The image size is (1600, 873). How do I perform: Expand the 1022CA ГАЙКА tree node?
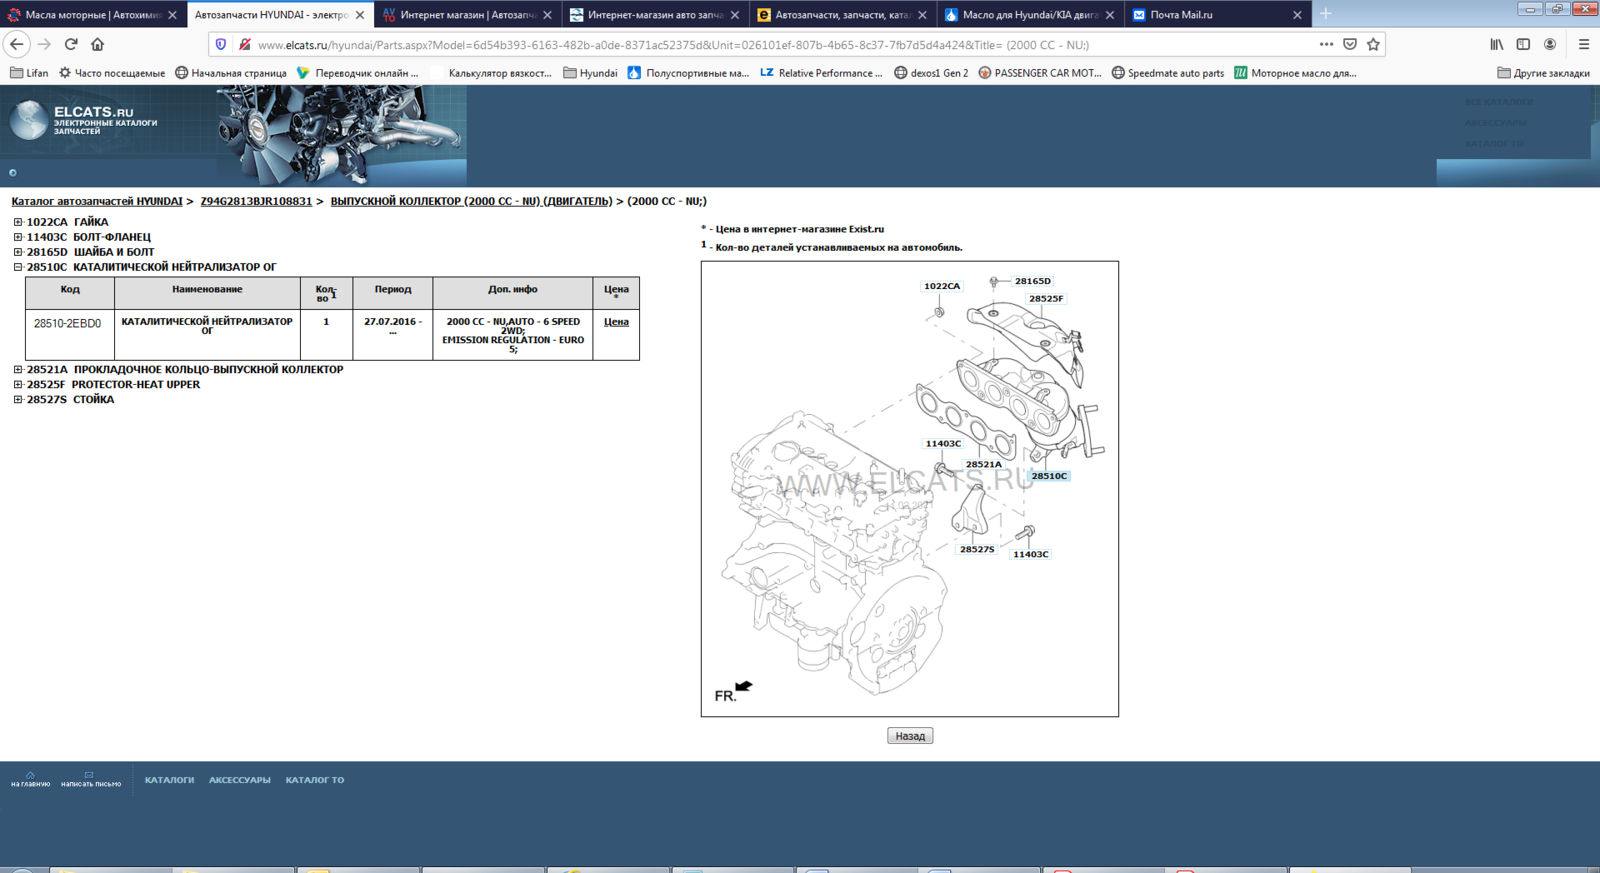coord(18,222)
